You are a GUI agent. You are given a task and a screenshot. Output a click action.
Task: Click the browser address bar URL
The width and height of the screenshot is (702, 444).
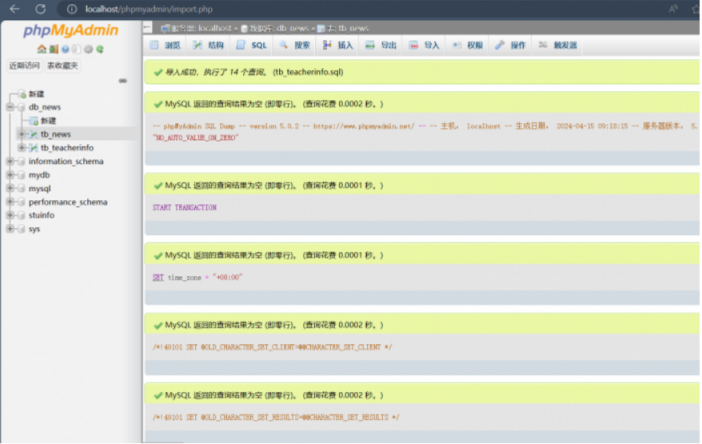click(x=149, y=9)
